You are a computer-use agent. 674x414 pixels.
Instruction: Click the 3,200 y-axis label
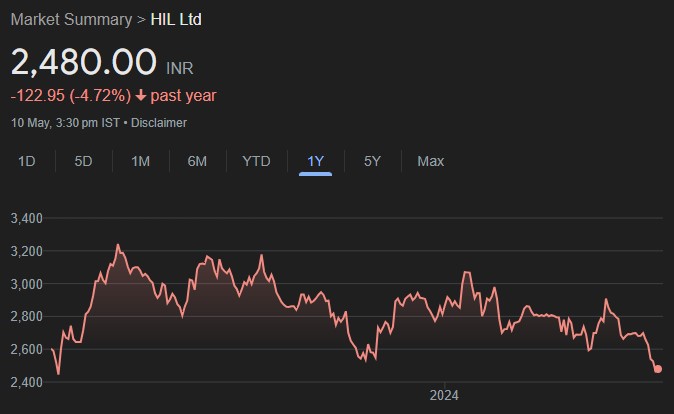click(x=27, y=251)
